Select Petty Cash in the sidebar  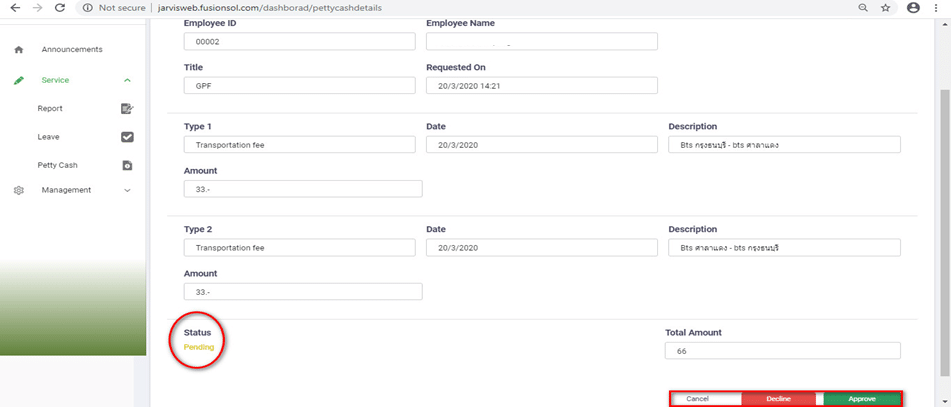(57, 166)
